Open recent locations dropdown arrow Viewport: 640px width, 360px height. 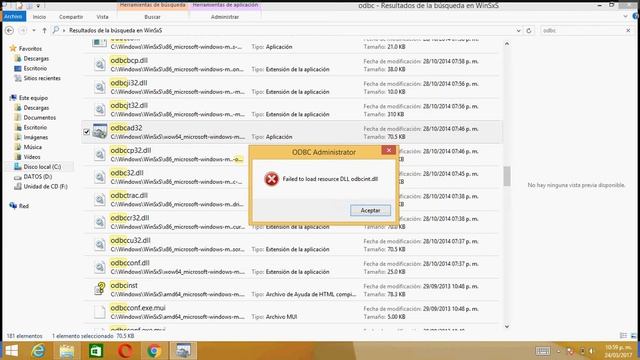tap(34, 31)
